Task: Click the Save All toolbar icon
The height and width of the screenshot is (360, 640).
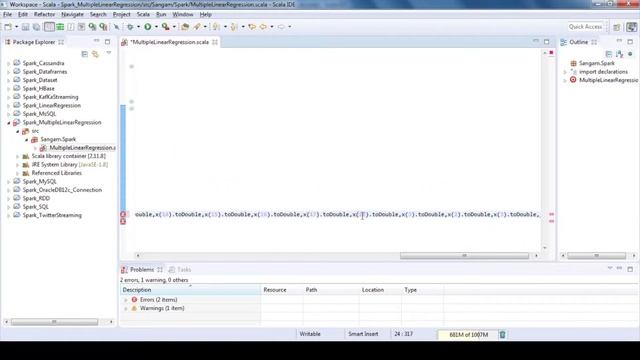Action: coord(36,27)
